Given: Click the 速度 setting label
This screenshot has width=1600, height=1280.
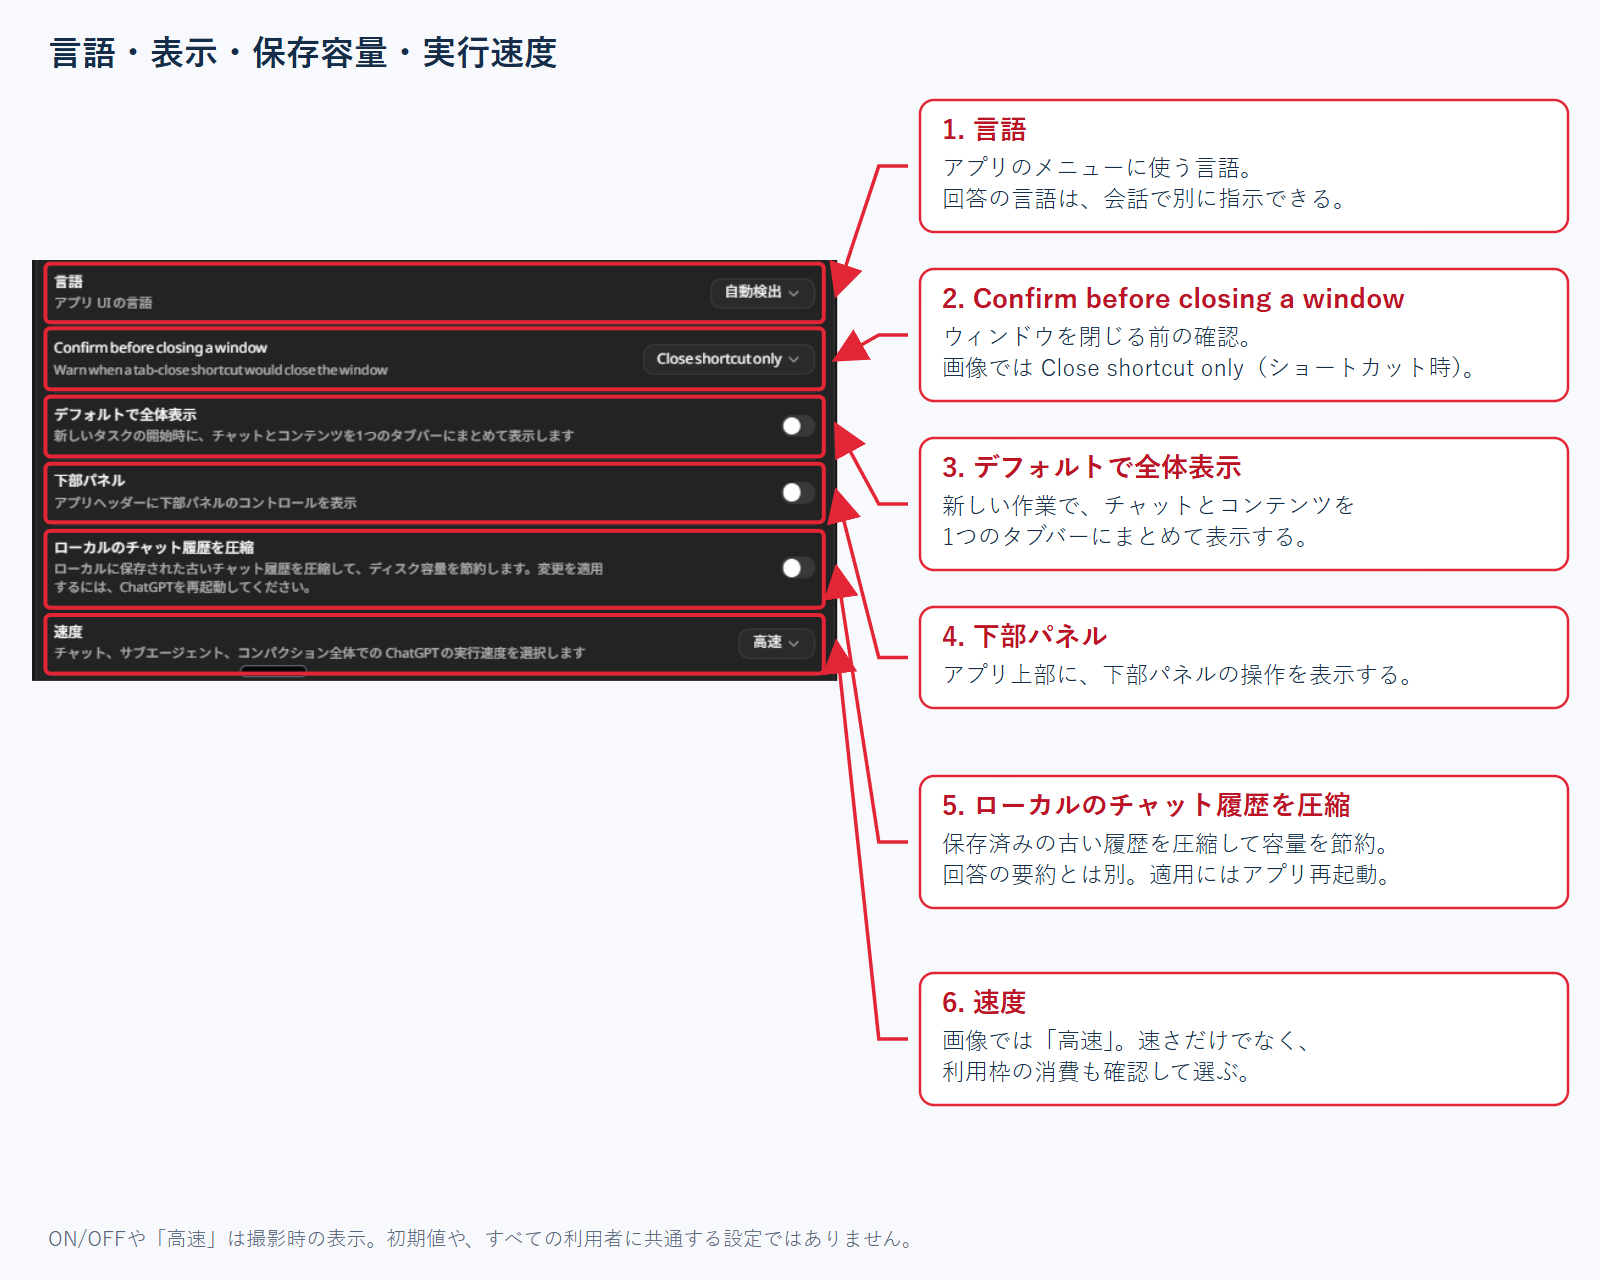Looking at the screenshot, I should 68,632.
